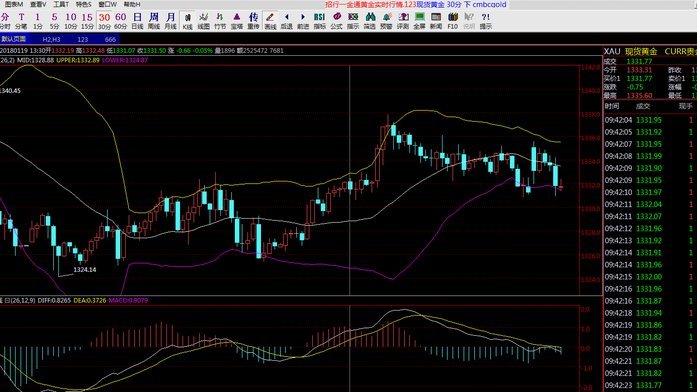Open the 查看V menu
This screenshot has height=392, width=697.
(38, 4)
